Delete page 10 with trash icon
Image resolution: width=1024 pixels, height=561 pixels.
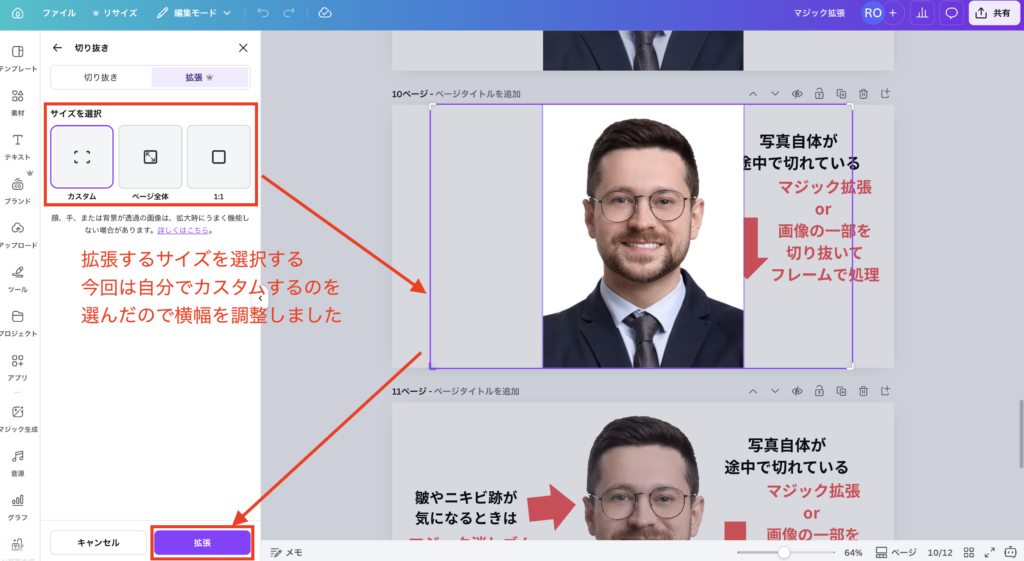[x=863, y=94]
